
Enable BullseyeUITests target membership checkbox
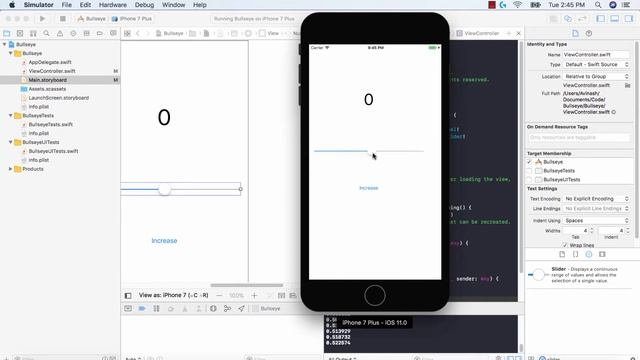[529, 180]
